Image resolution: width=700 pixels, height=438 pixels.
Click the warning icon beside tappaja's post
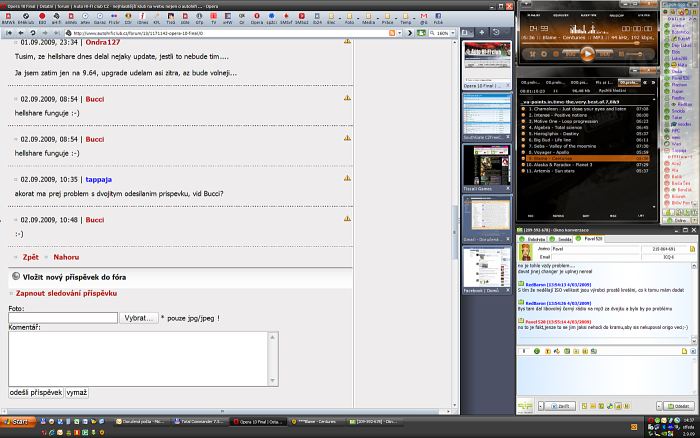coord(347,179)
